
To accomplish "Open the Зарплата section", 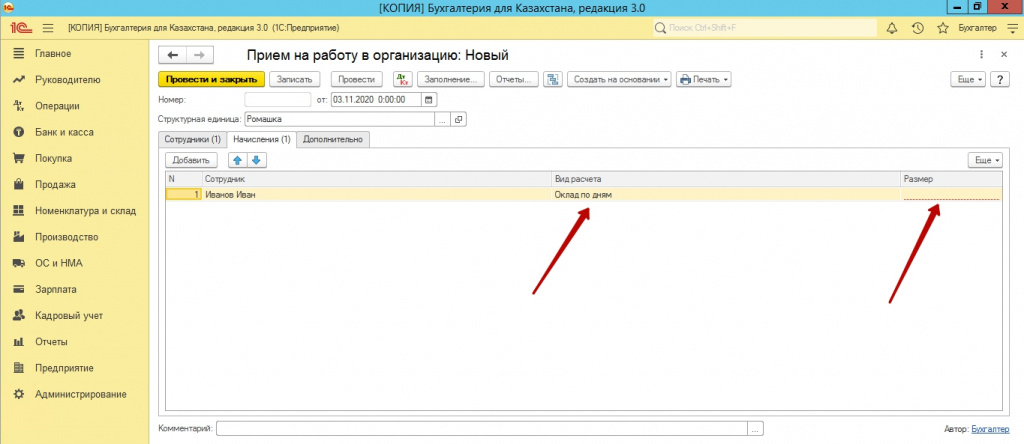I will tap(56, 289).
